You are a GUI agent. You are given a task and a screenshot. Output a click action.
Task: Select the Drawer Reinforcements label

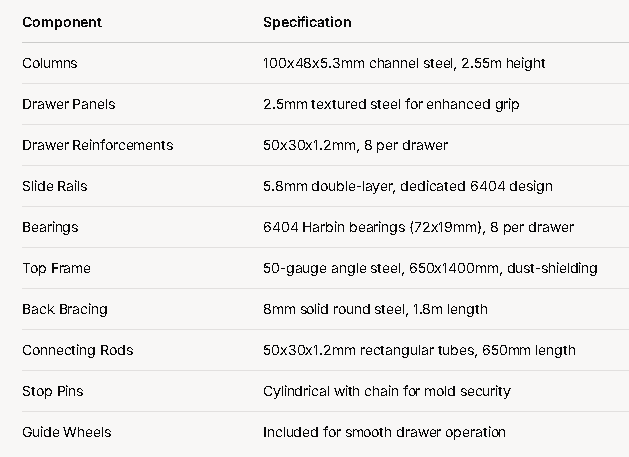98,145
